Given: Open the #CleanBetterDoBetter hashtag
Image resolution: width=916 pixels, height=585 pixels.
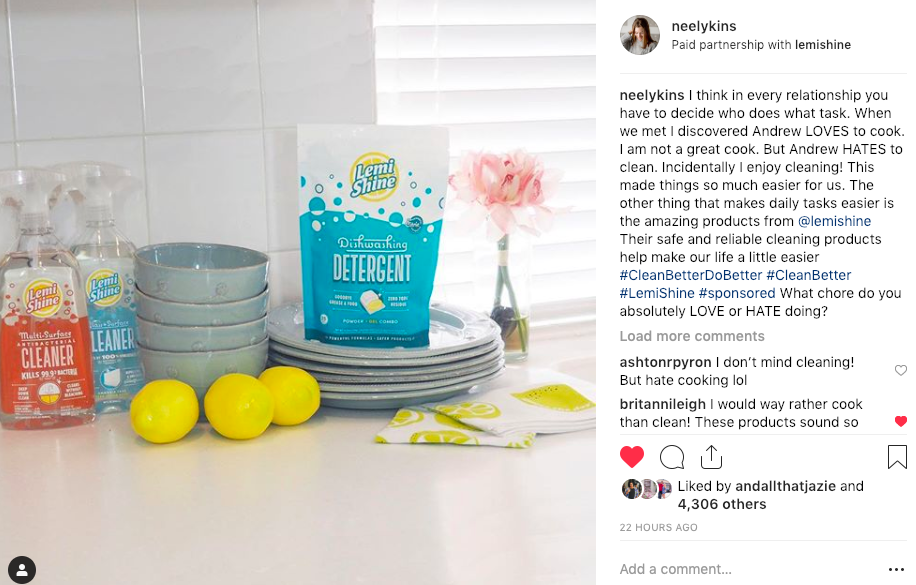Looking at the screenshot, I should point(691,275).
